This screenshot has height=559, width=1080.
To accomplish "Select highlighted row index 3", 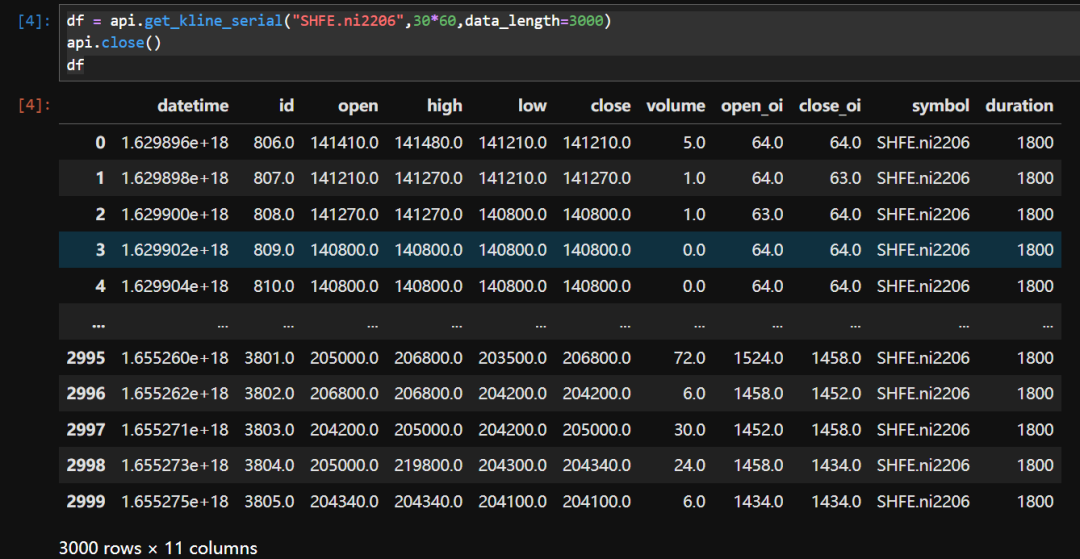I will 101,250.
